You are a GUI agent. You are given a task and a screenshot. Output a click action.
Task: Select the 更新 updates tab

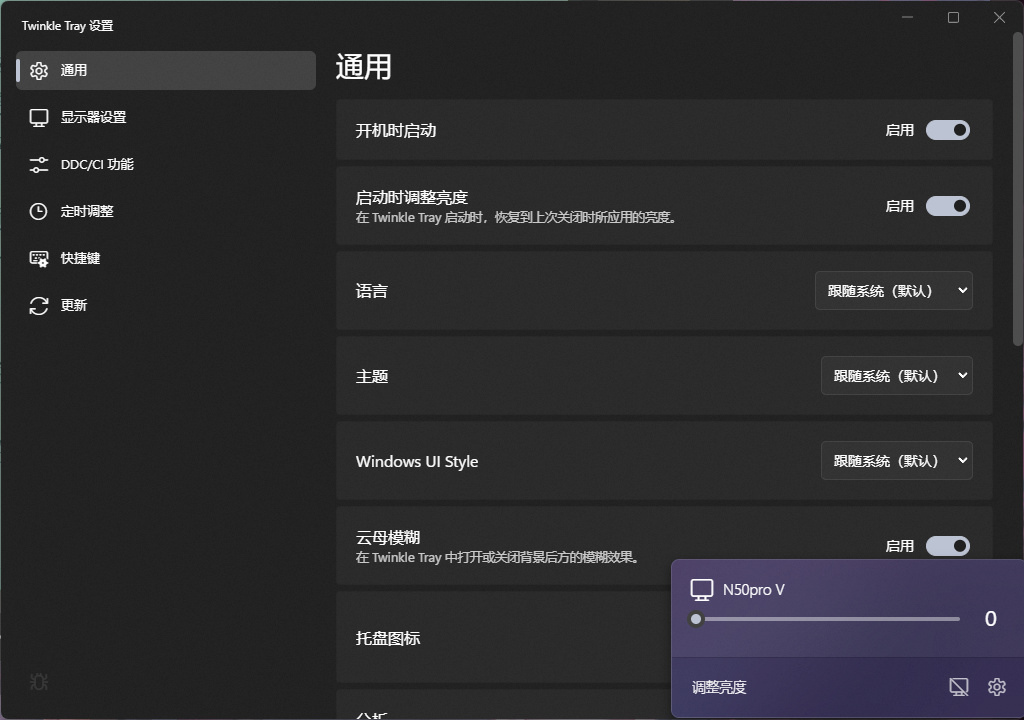pos(166,306)
